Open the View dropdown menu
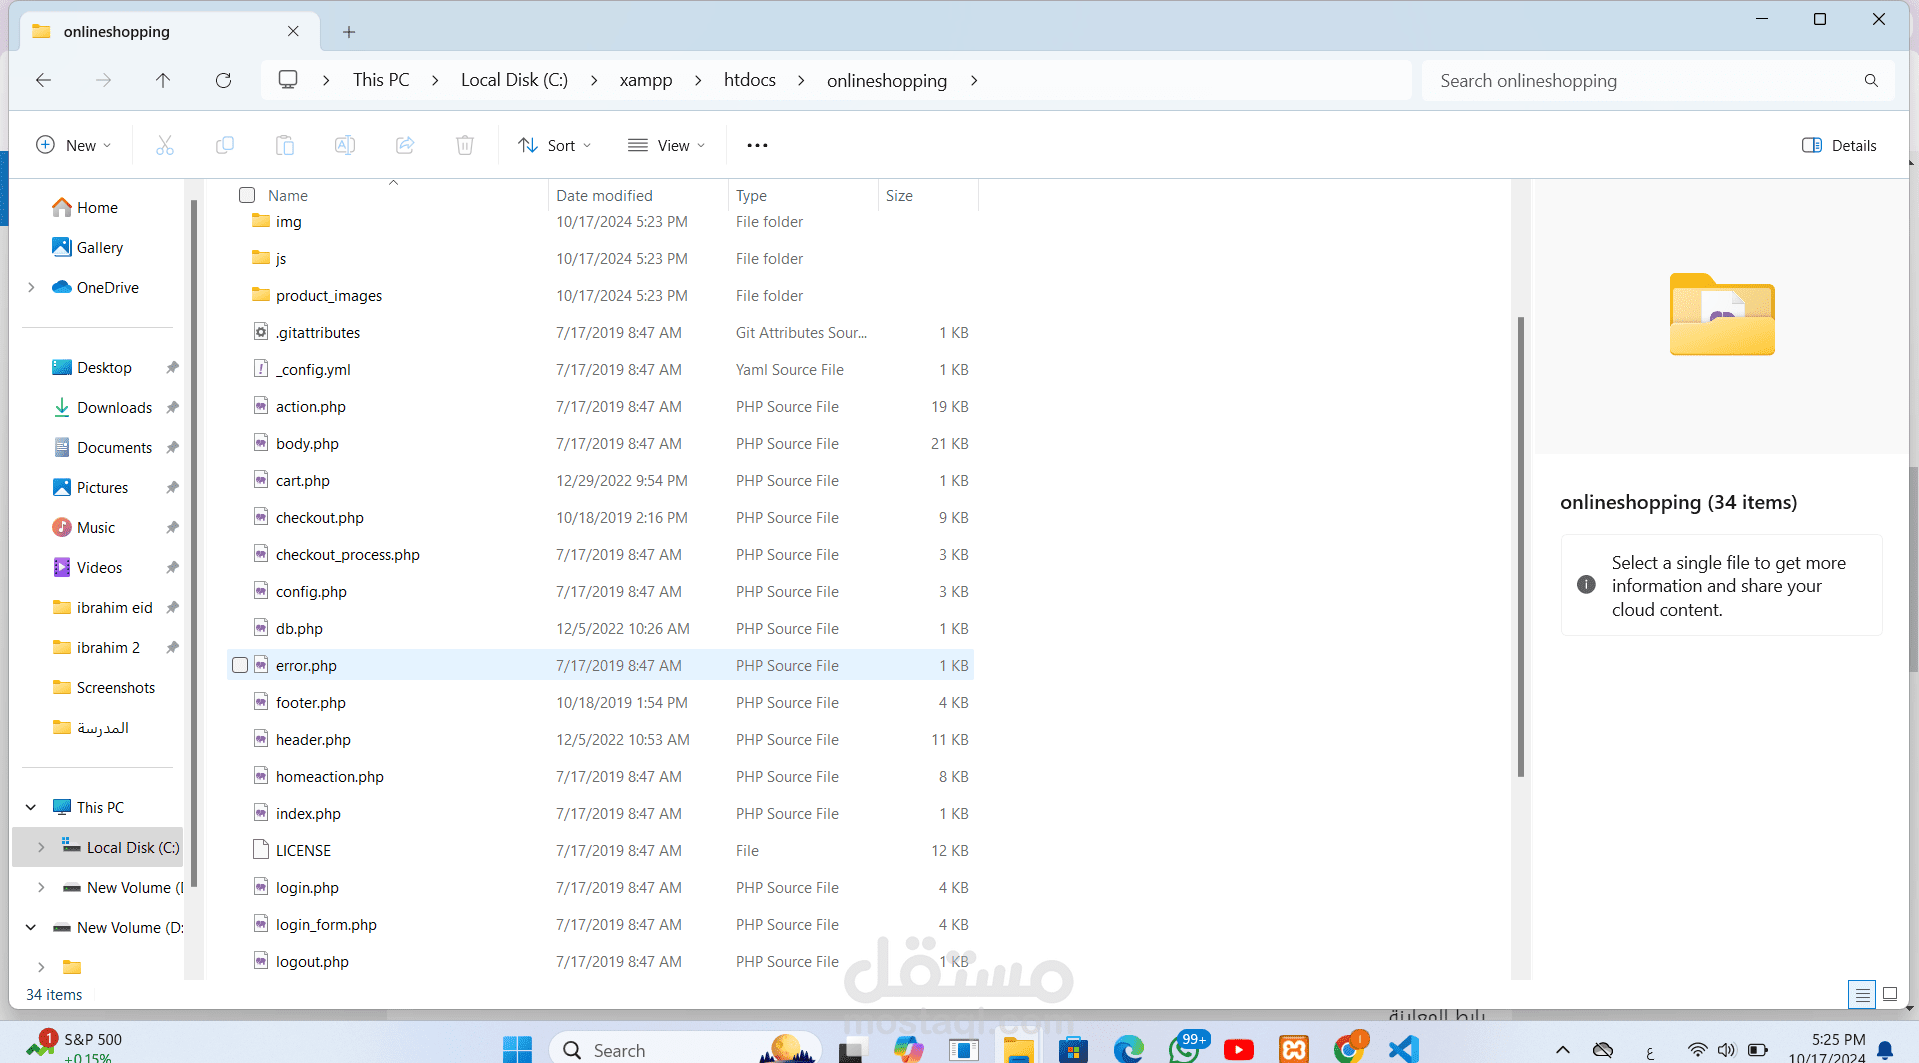1919x1063 pixels. (x=666, y=146)
